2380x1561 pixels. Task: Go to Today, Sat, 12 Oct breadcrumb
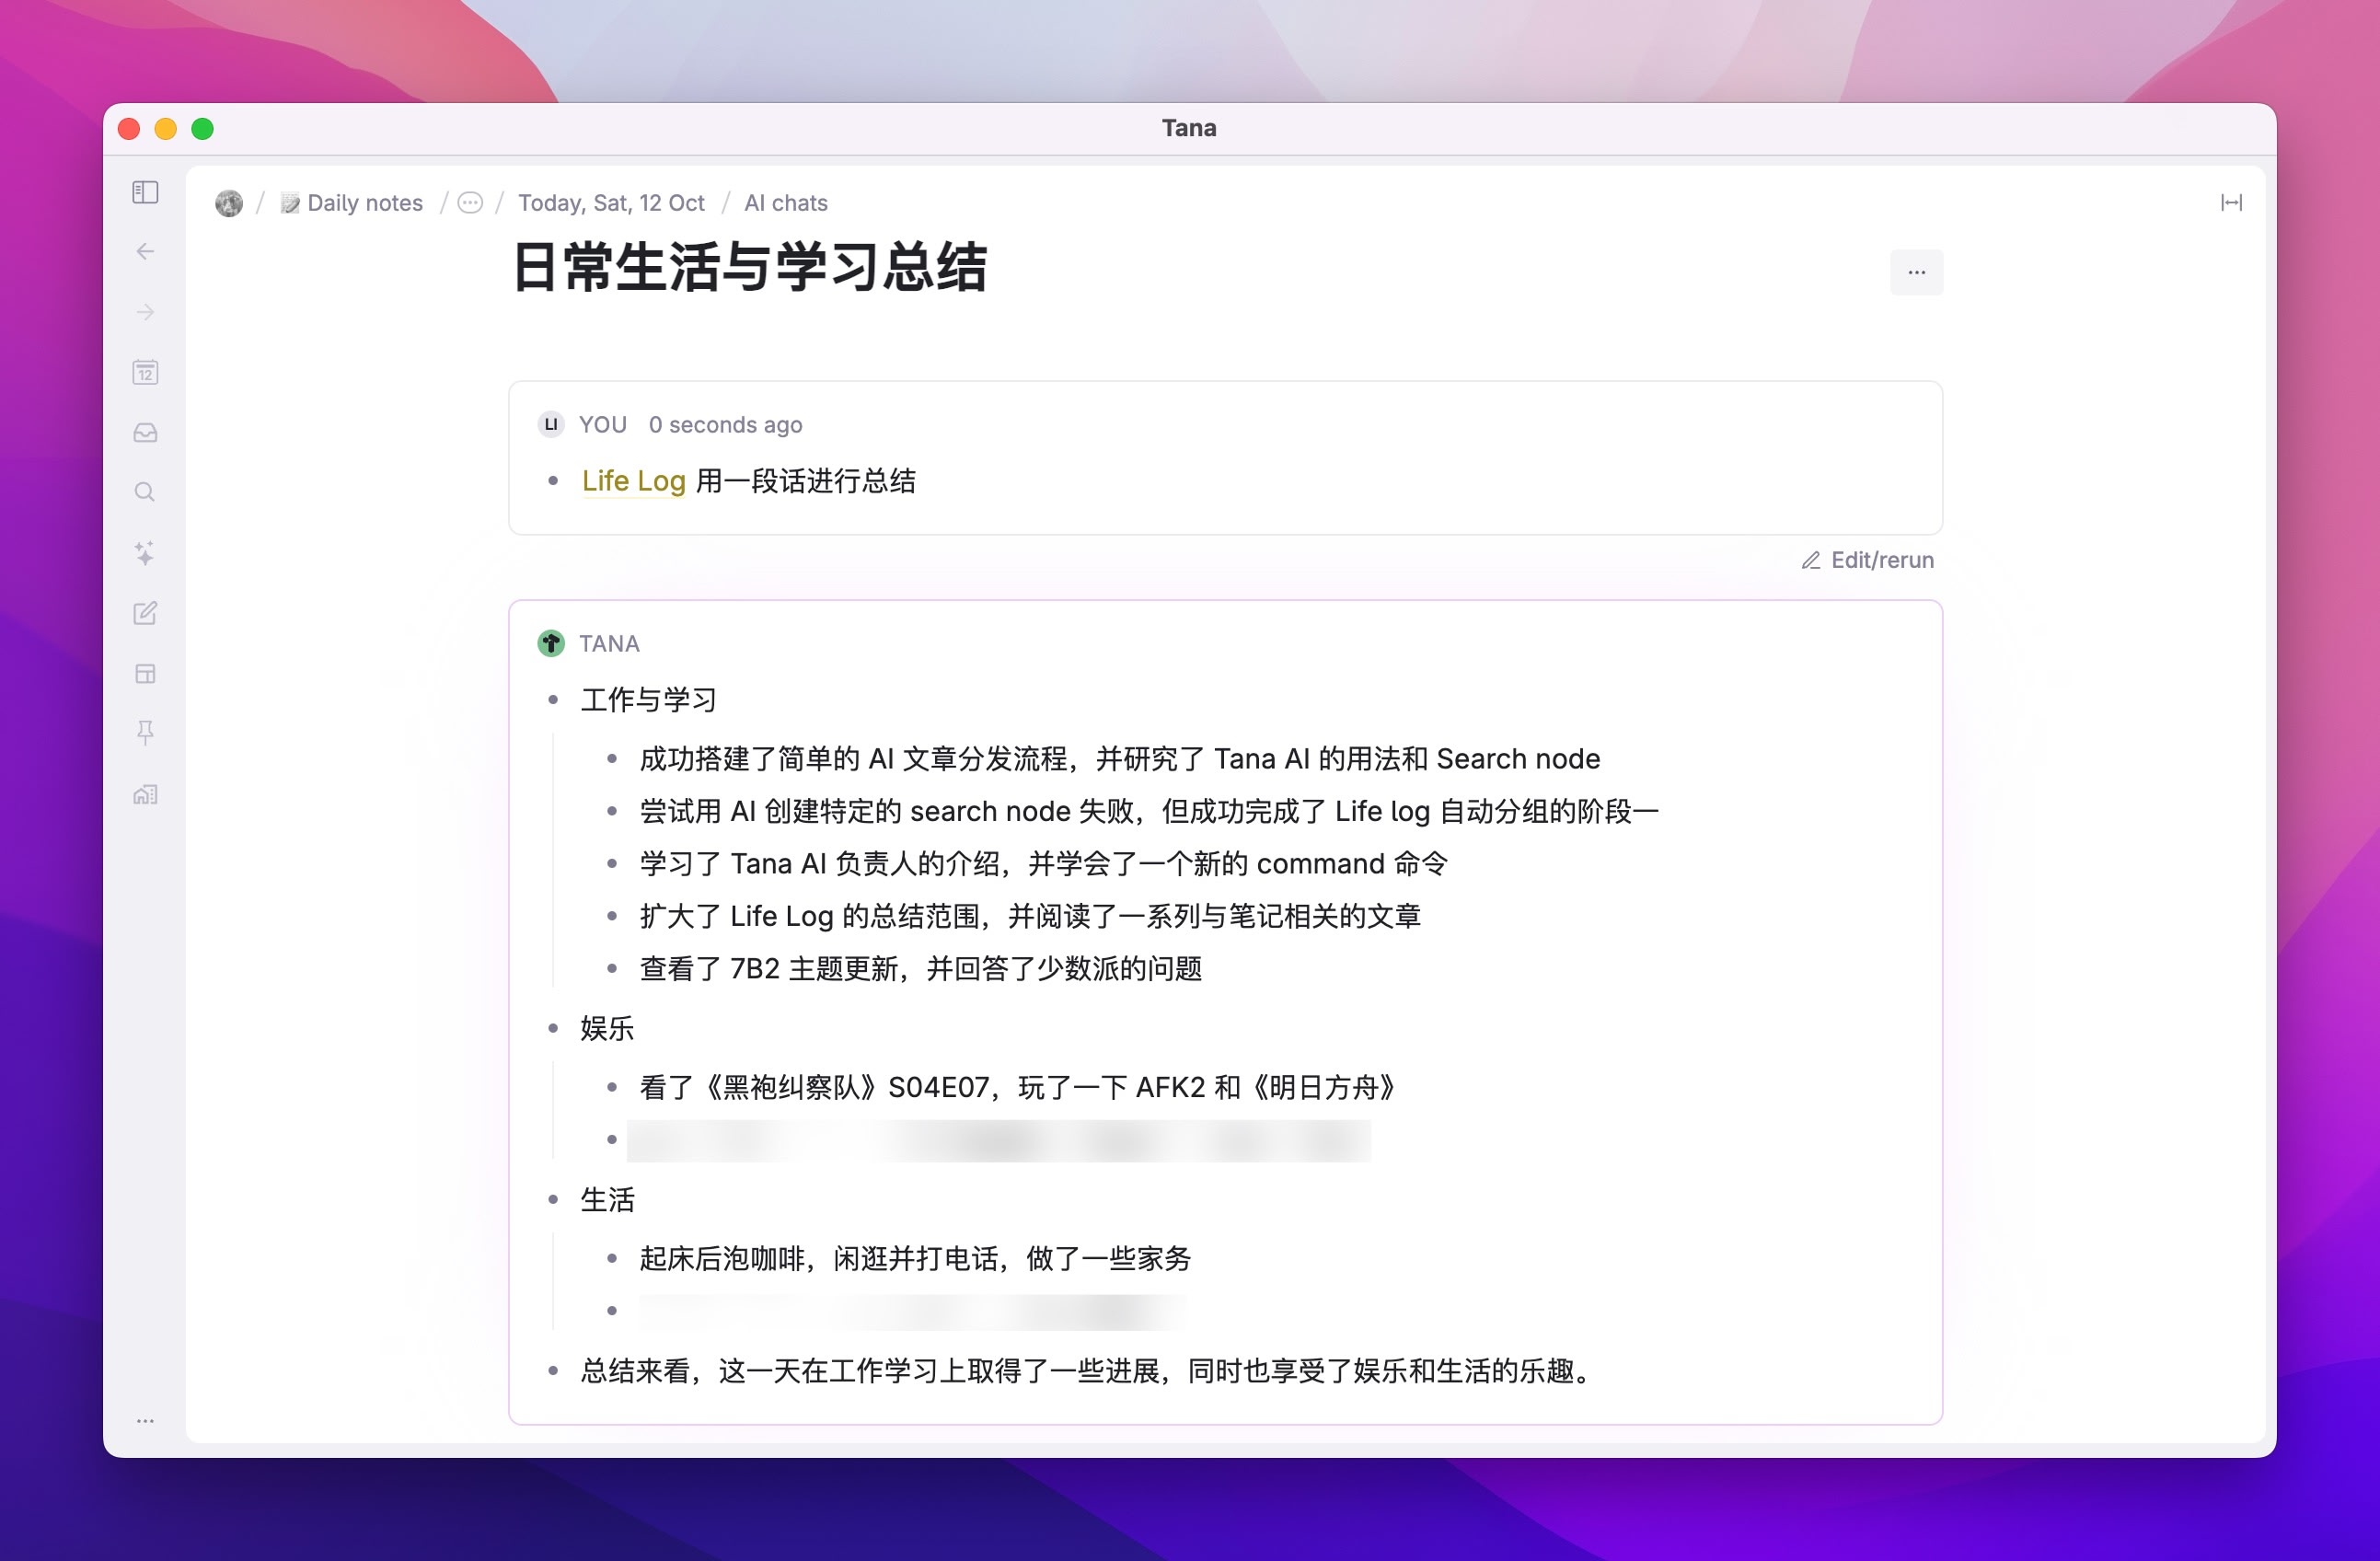(611, 203)
